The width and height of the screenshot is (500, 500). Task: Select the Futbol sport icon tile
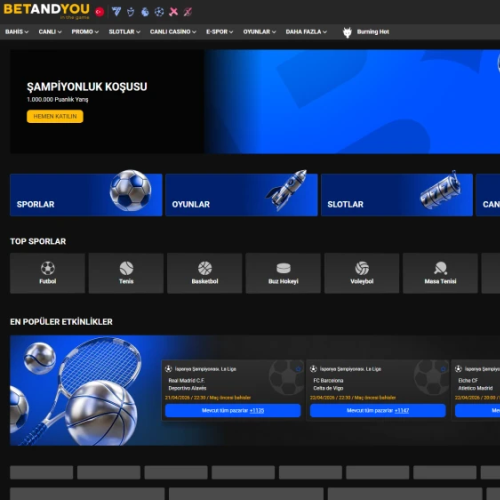tap(48, 273)
